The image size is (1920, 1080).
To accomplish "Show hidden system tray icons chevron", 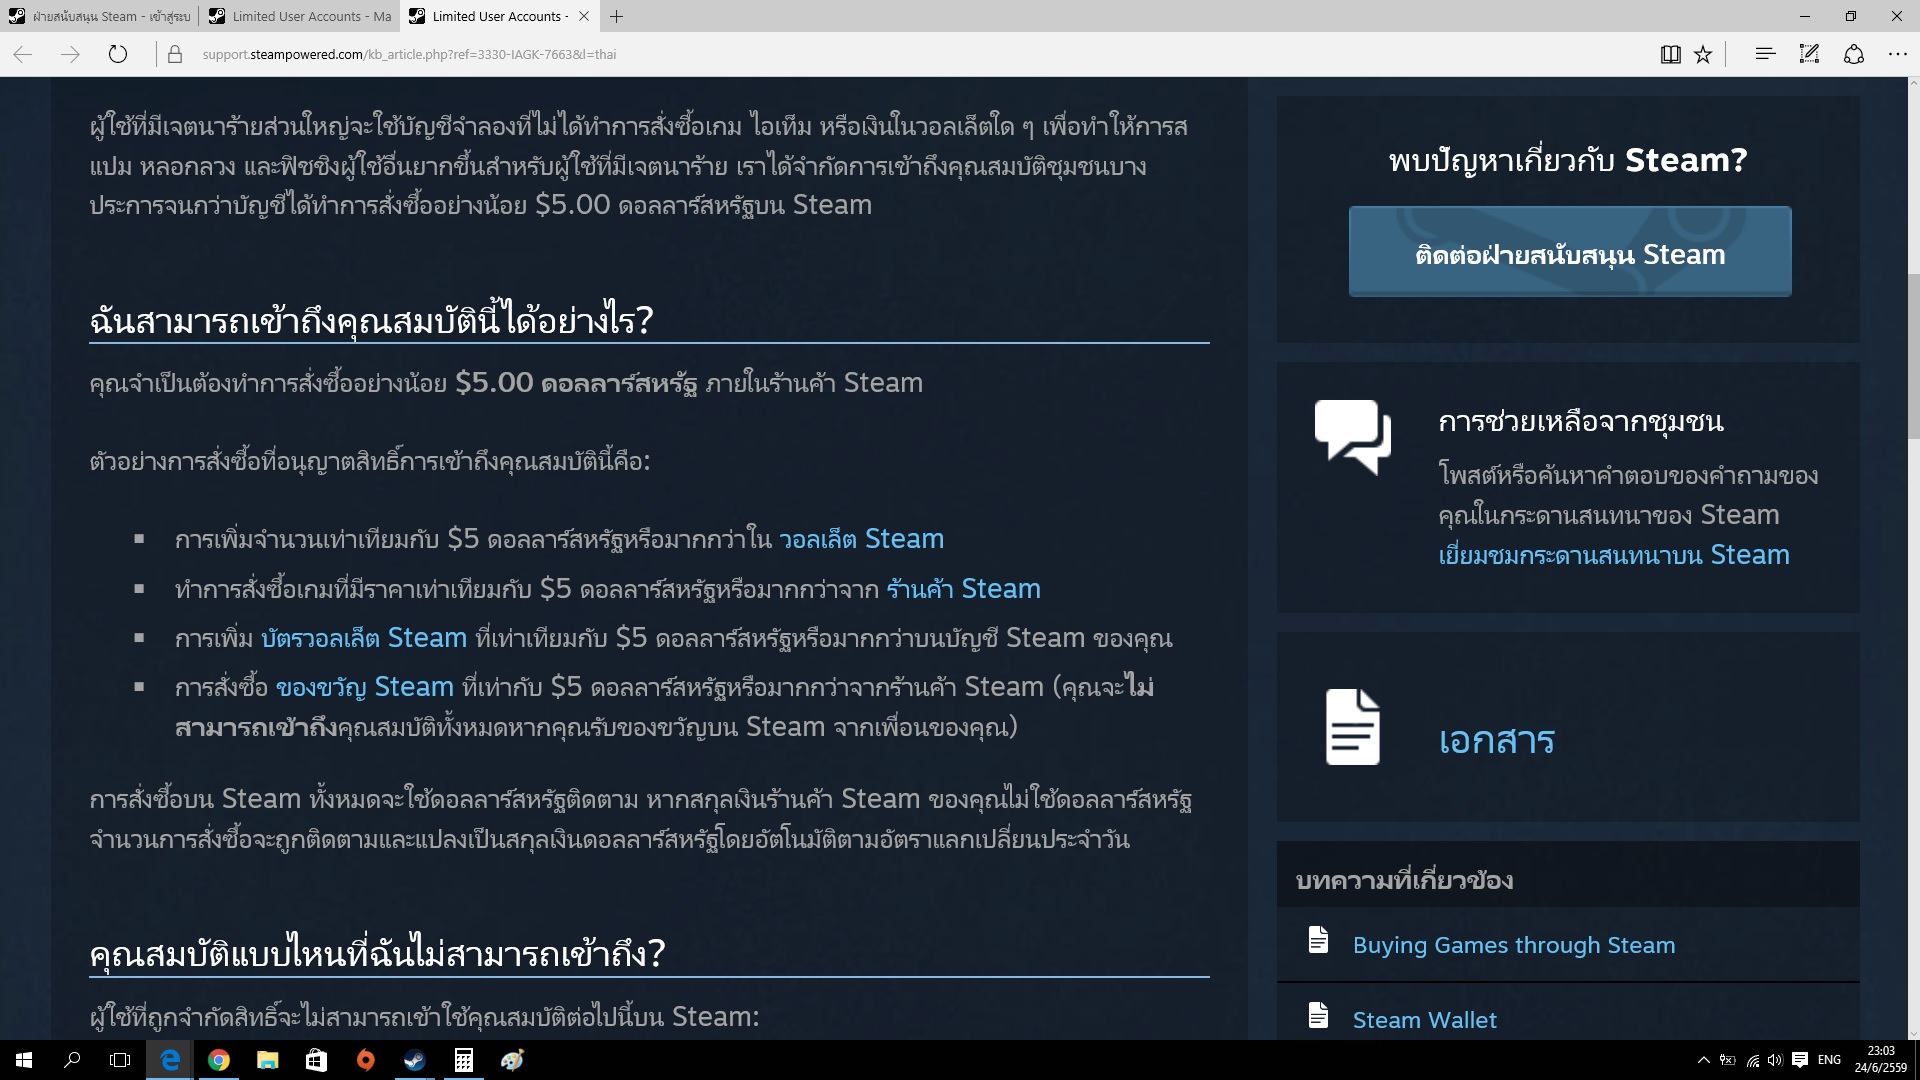I will click(1703, 1060).
